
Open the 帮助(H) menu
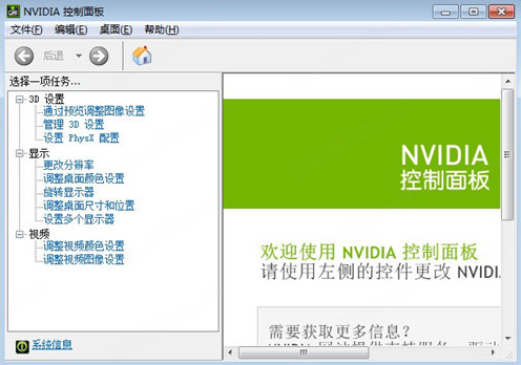pos(162,30)
